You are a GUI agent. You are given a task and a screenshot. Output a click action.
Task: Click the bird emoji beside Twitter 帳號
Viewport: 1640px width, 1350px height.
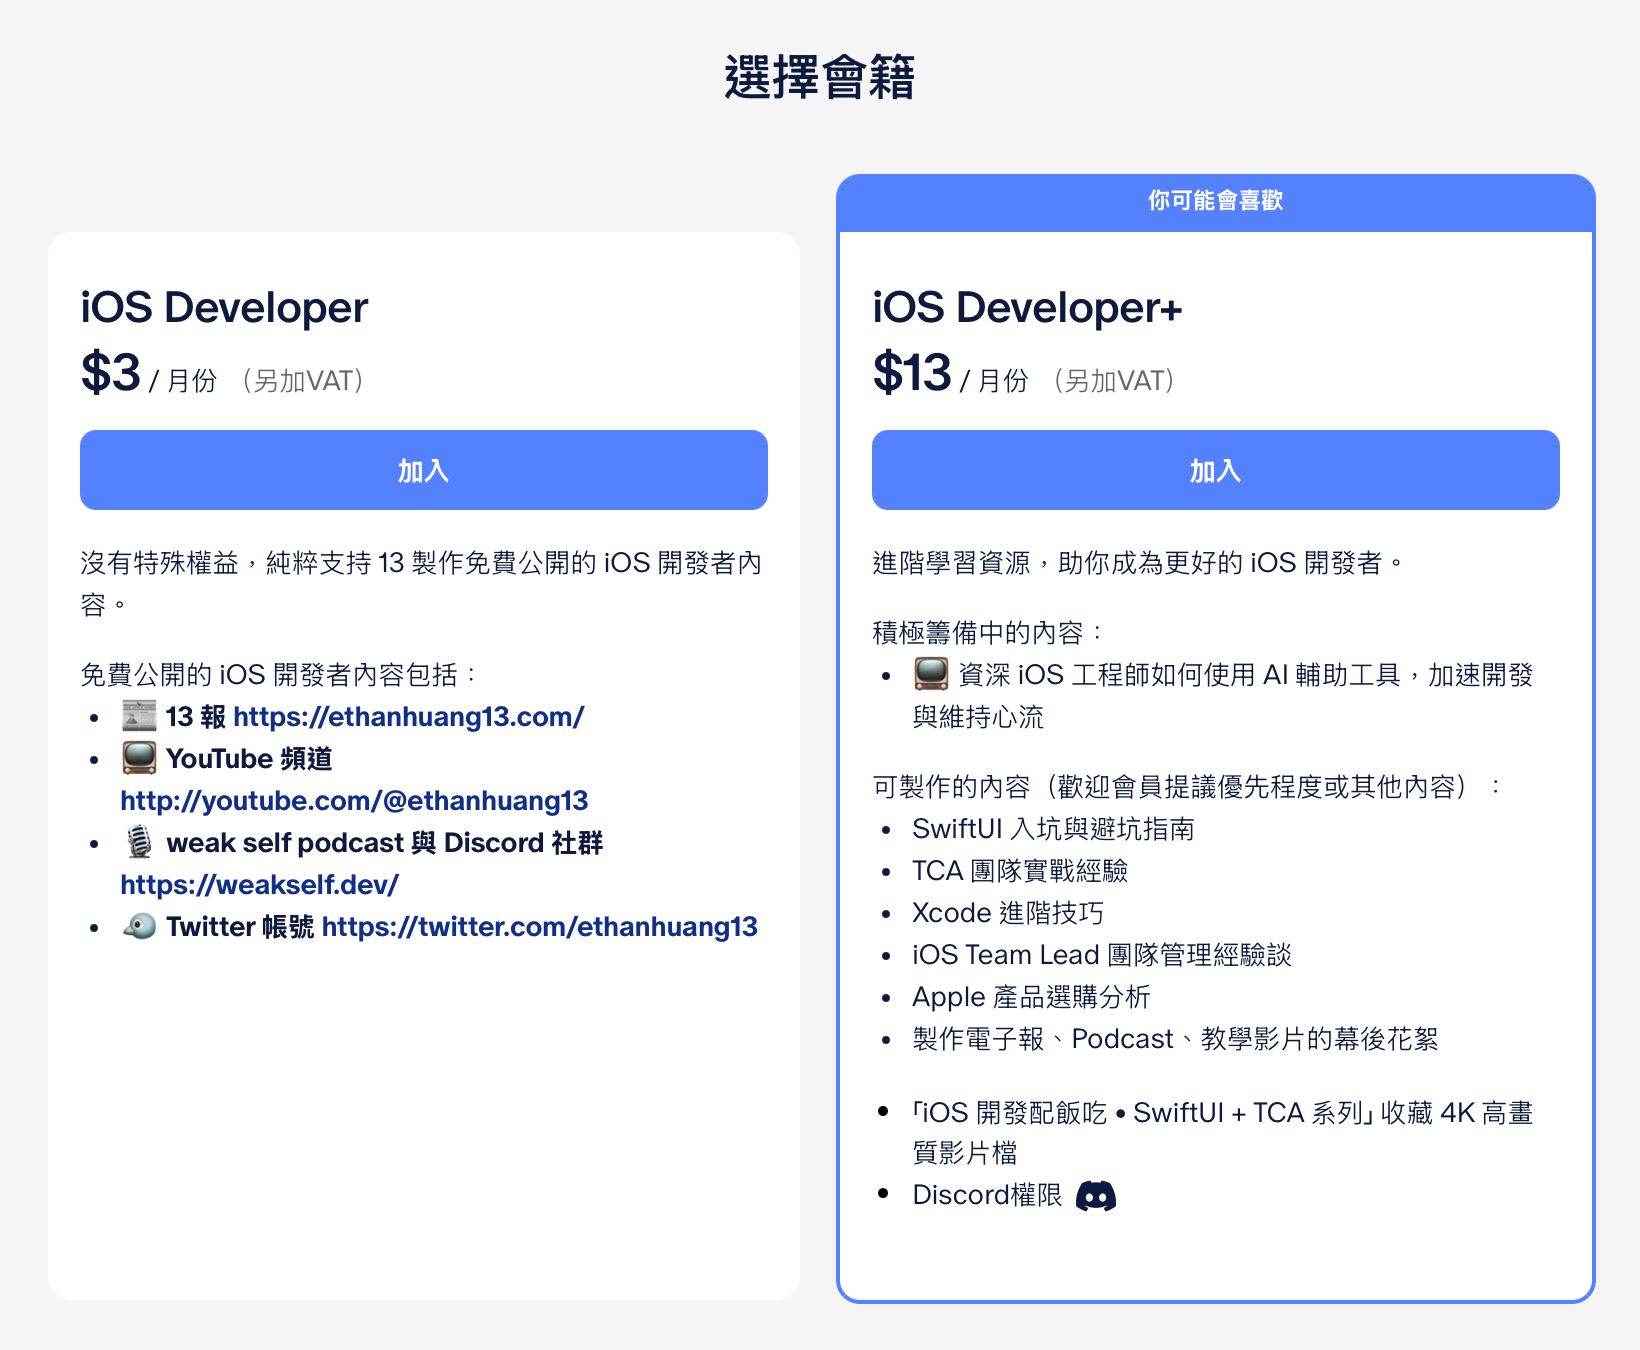pos(139,926)
